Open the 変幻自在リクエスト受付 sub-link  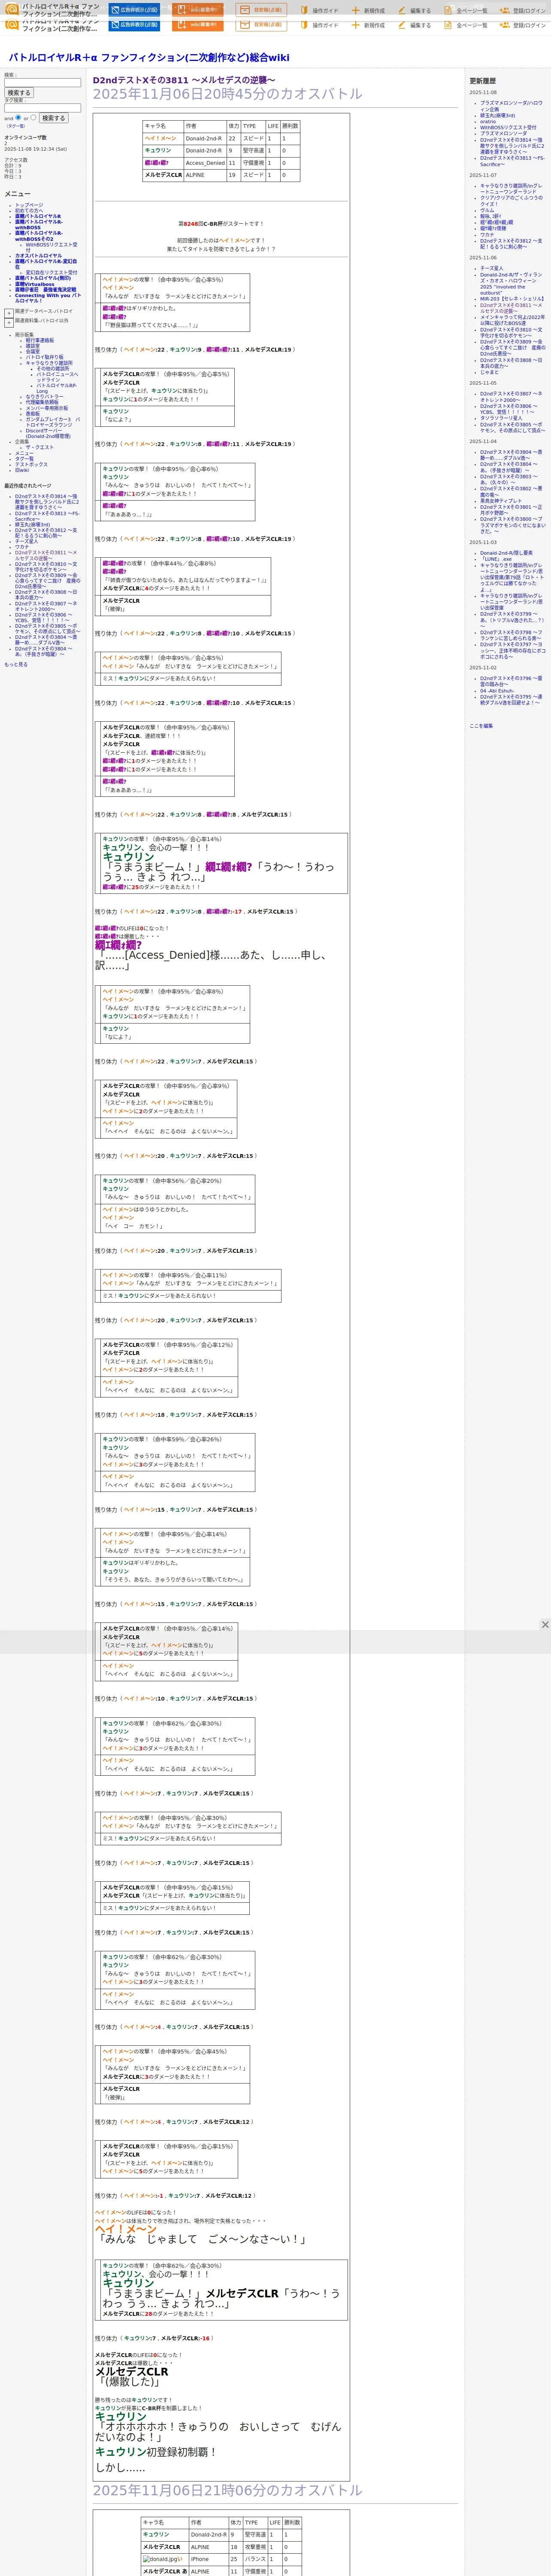51,272
